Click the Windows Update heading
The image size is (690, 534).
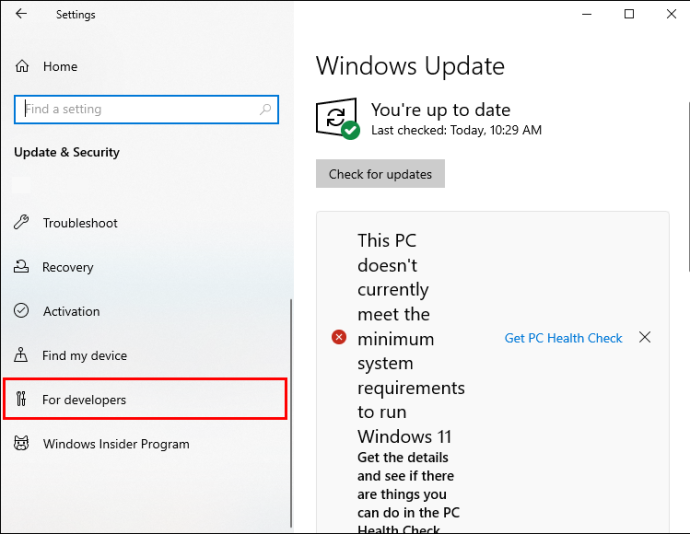(410, 66)
